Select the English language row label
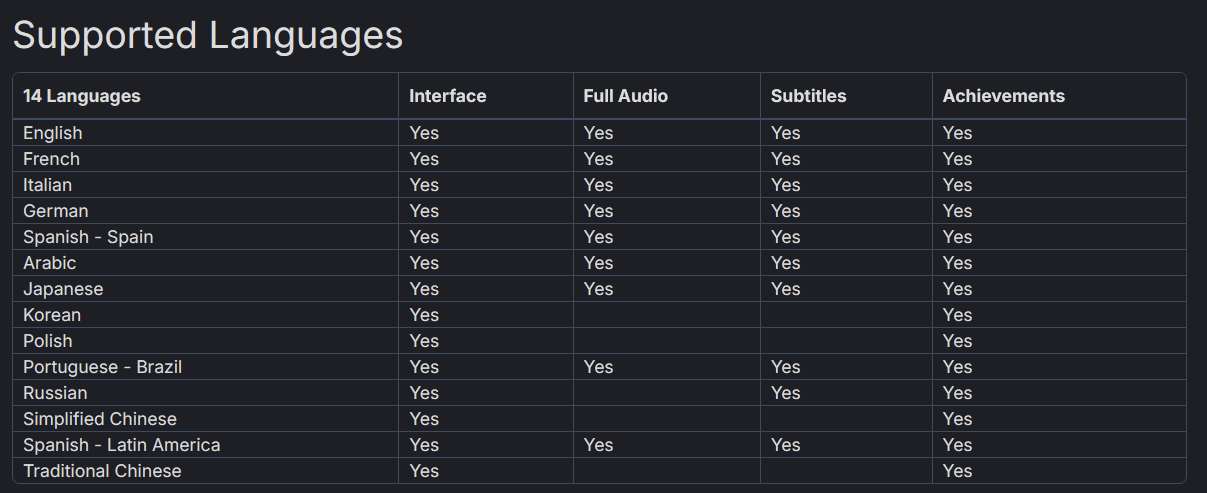 tap(53, 133)
